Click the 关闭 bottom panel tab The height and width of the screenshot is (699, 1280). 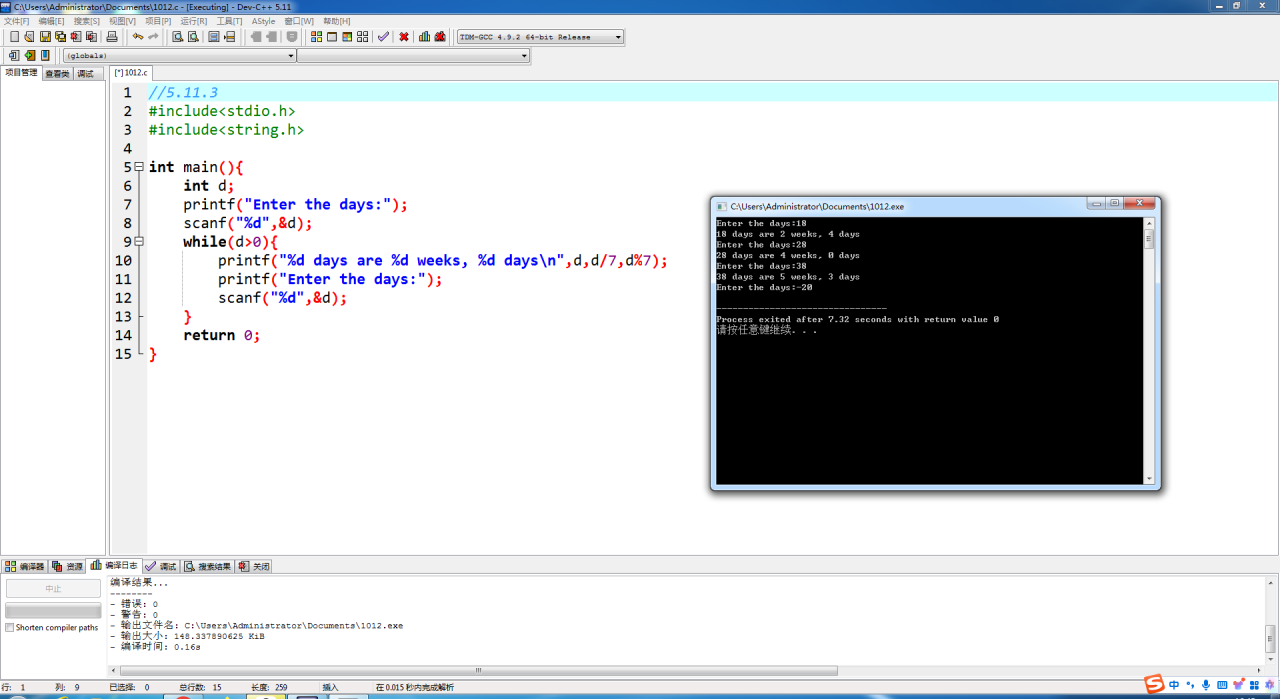coord(254,566)
